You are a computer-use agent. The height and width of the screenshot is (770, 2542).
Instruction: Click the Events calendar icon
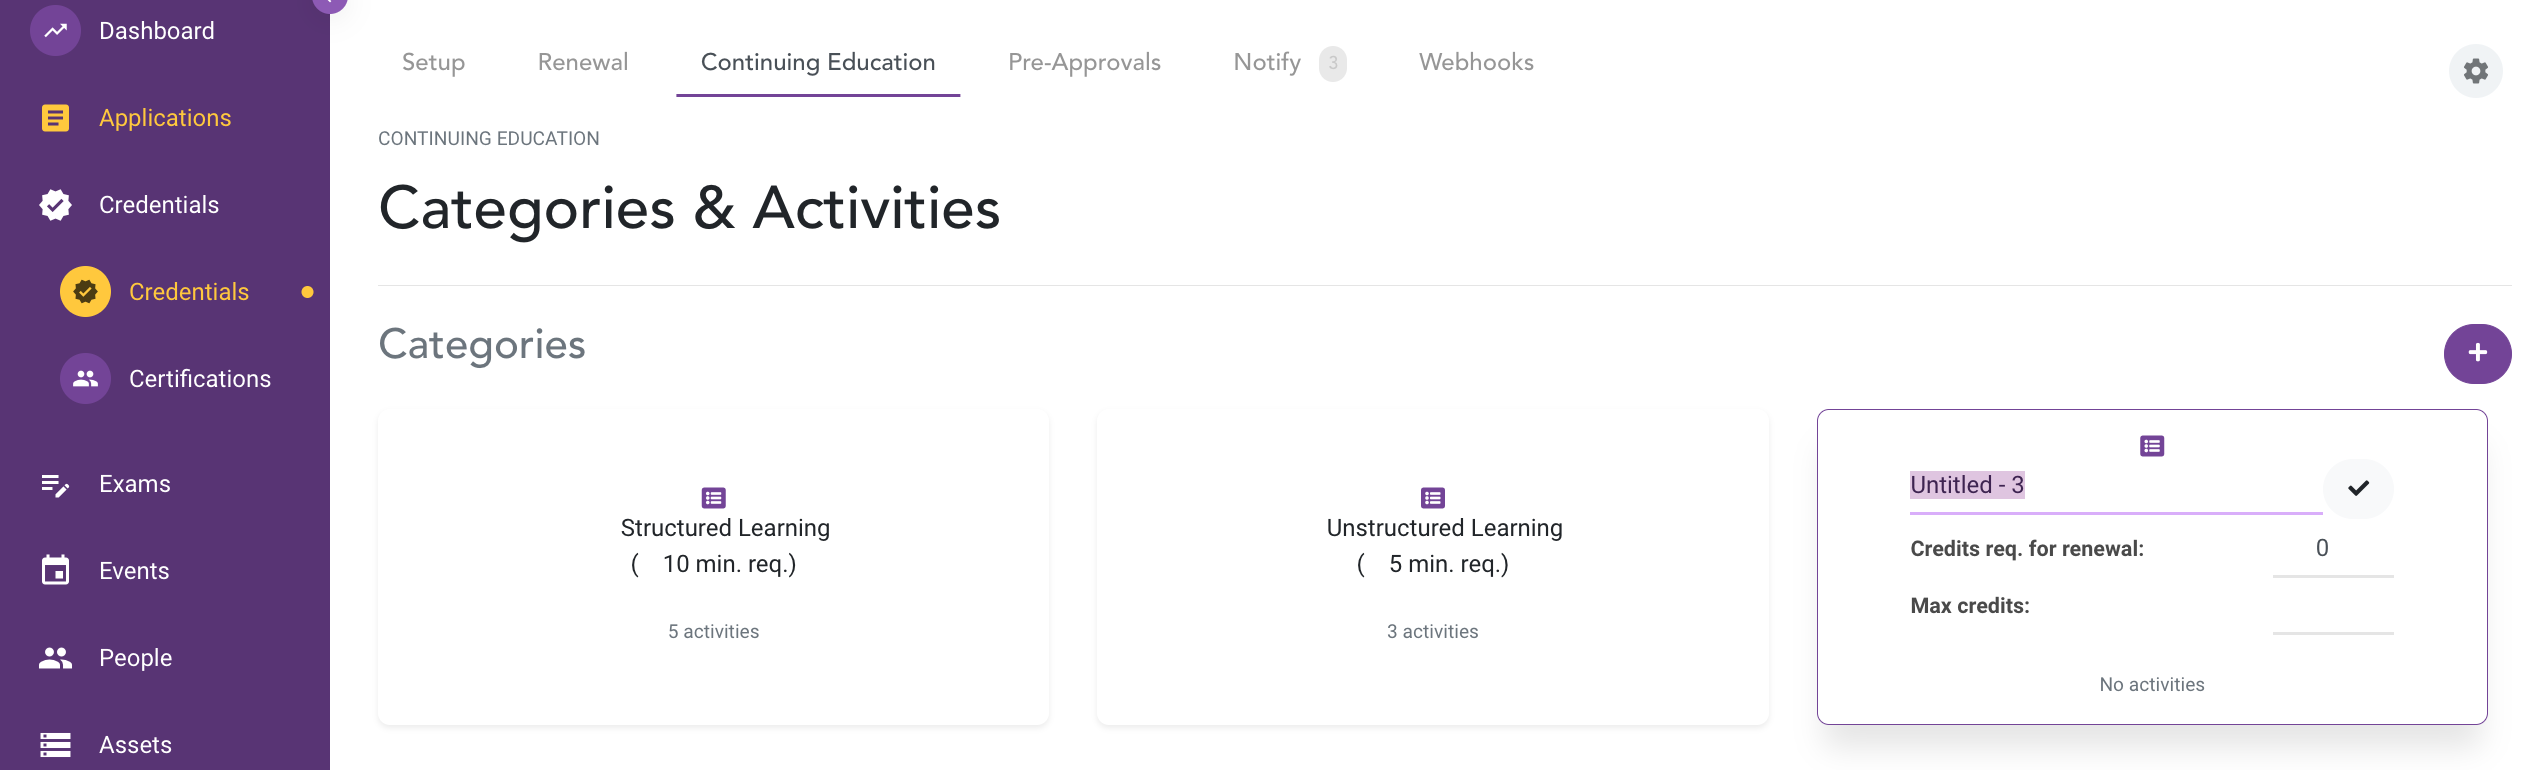[x=55, y=571]
